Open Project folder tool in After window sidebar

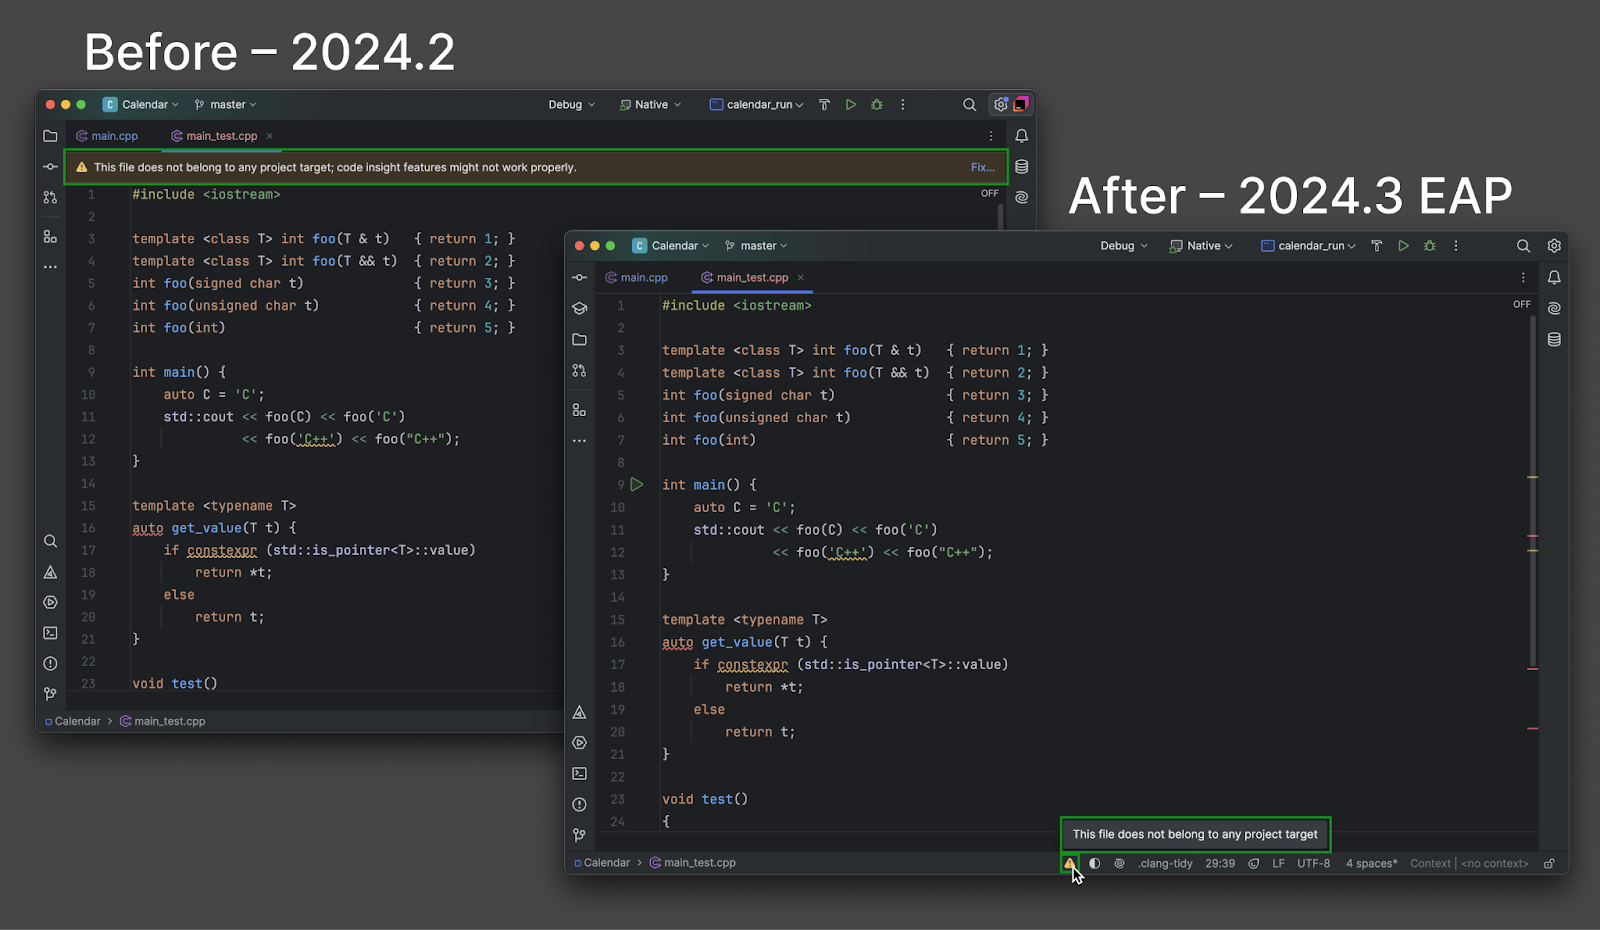pos(579,340)
